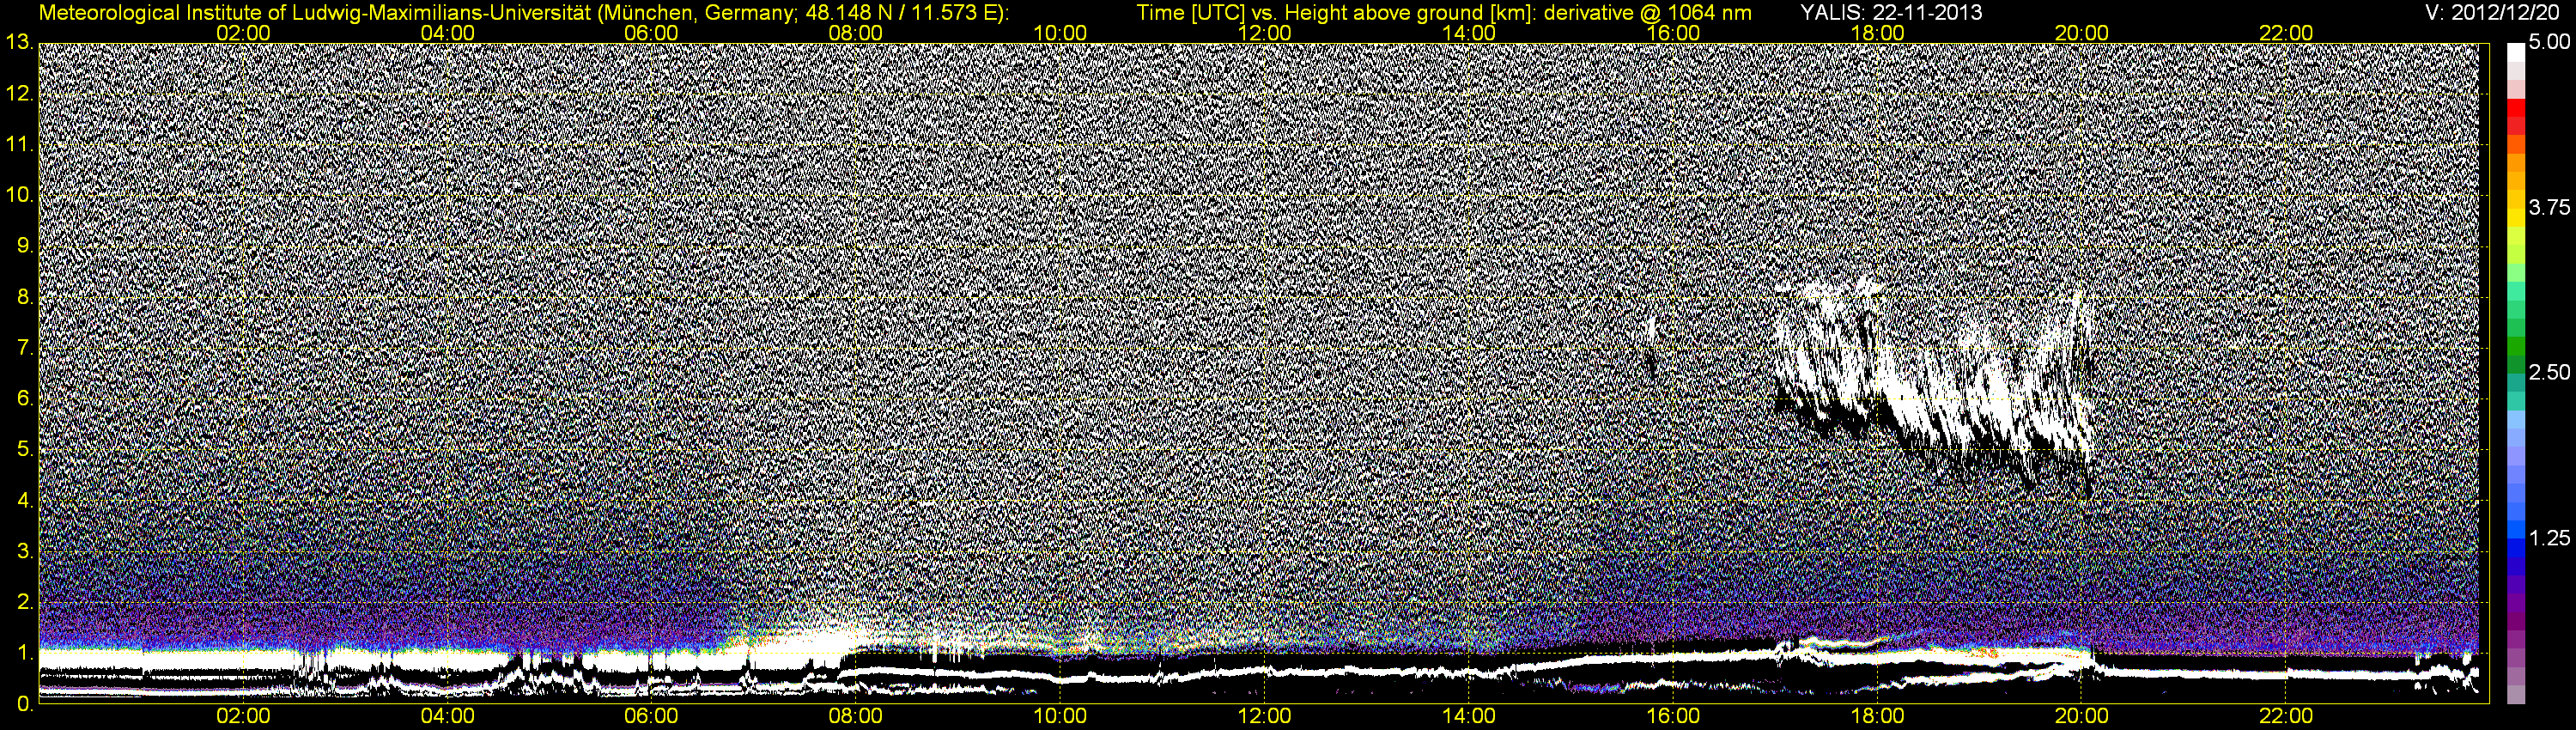Click the 02:00 label on the top time axis
Image resolution: width=2576 pixels, height=730 pixels.
coord(244,33)
